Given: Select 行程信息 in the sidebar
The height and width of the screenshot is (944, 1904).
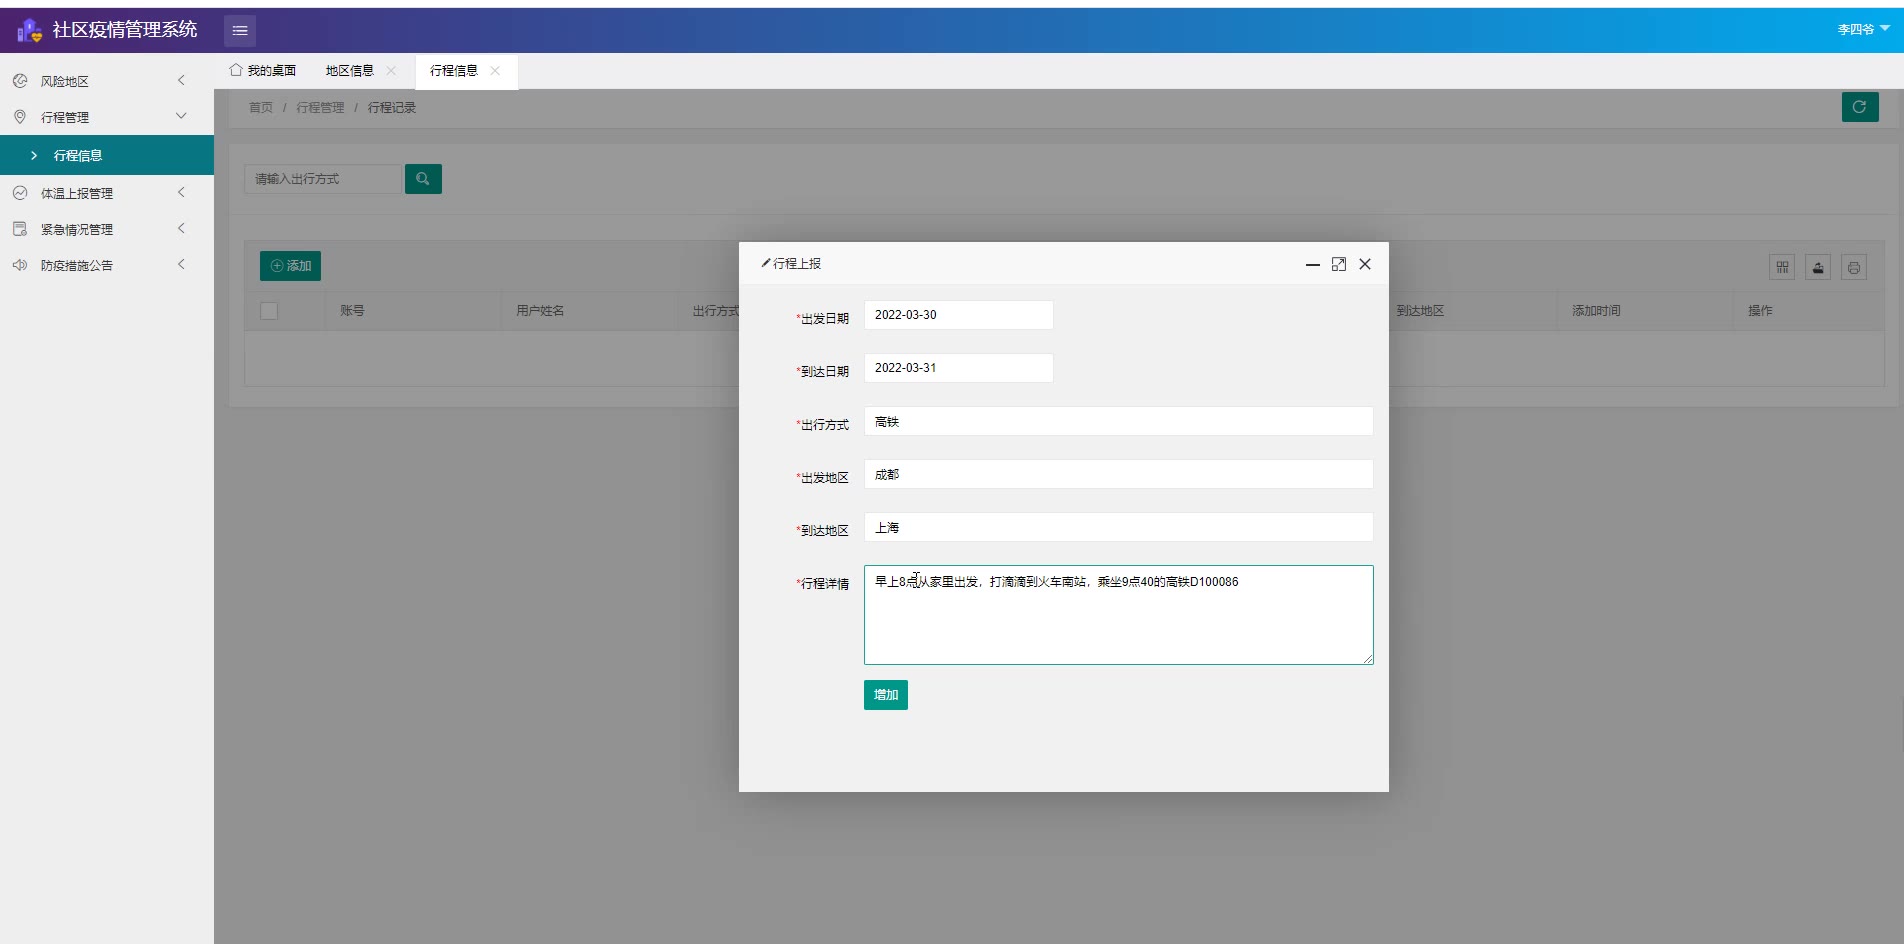Looking at the screenshot, I should [107, 155].
